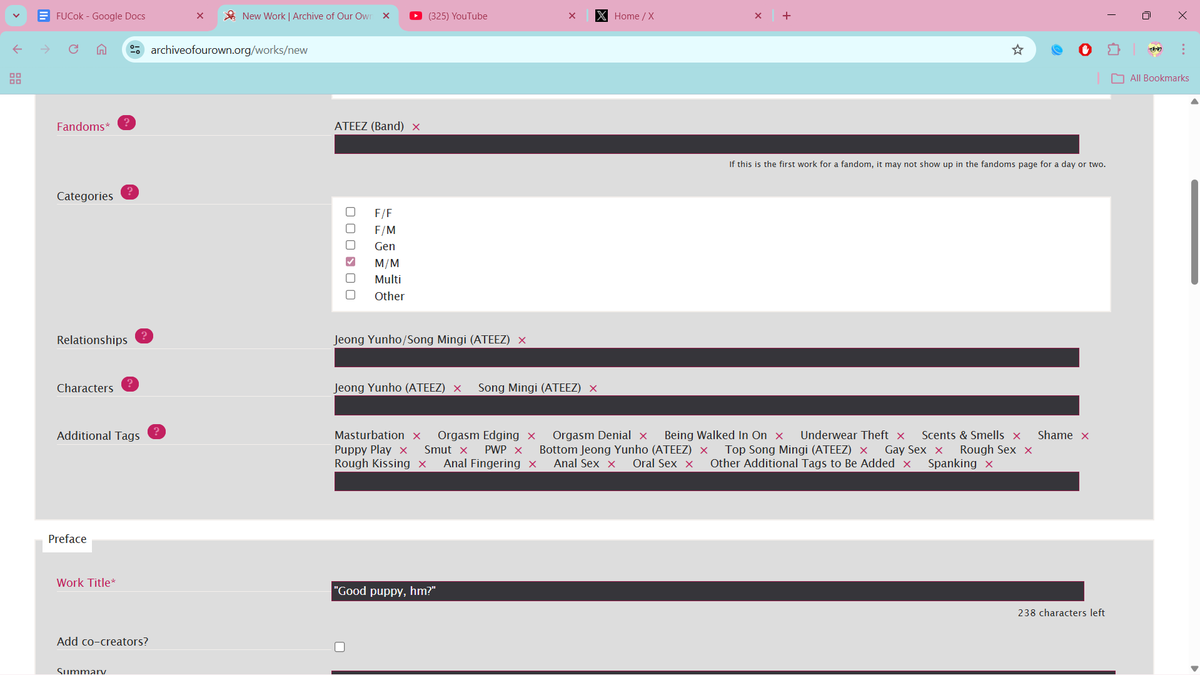Image resolution: width=1200 pixels, height=675 pixels.
Task: Remove the Jeong Yunho/Song Mingi relationship tag
Action: click(x=522, y=340)
